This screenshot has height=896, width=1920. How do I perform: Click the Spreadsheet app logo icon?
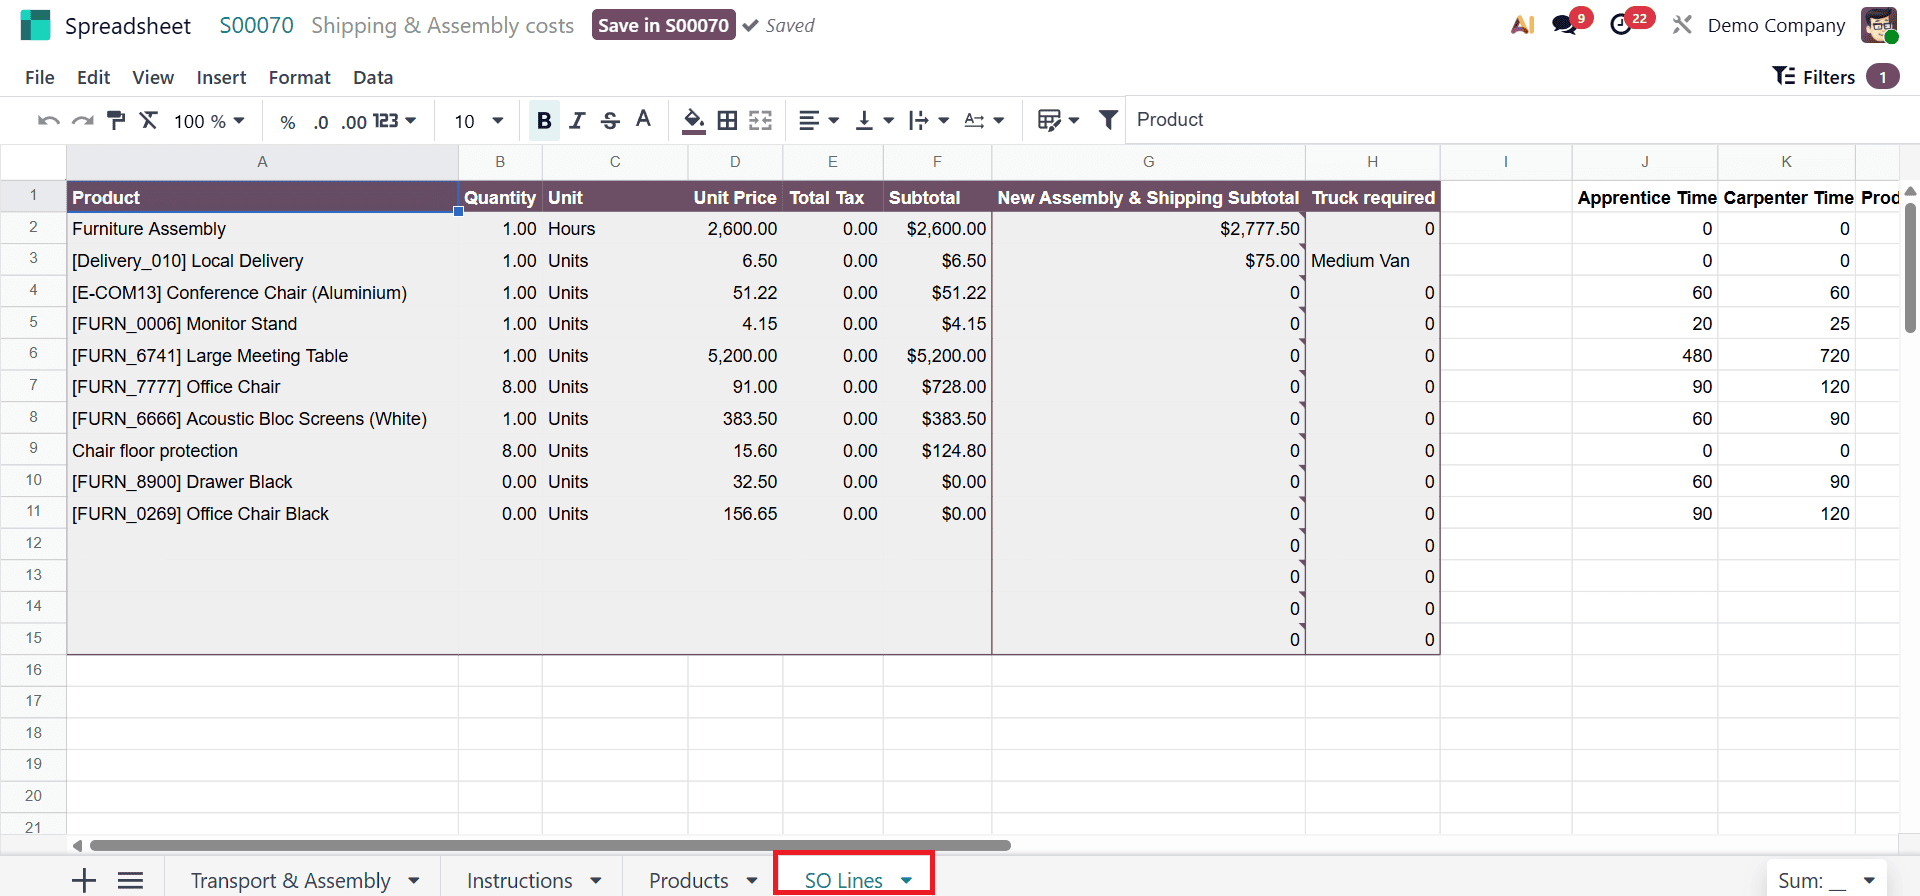click(35, 25)
